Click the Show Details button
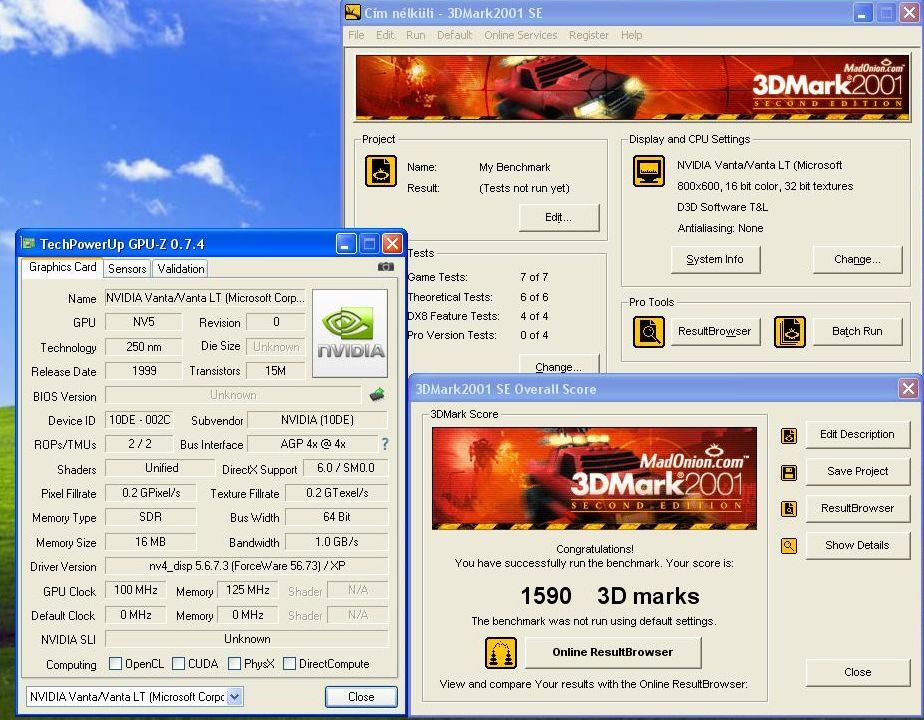924x720 pixels. [x=857, y=546]
